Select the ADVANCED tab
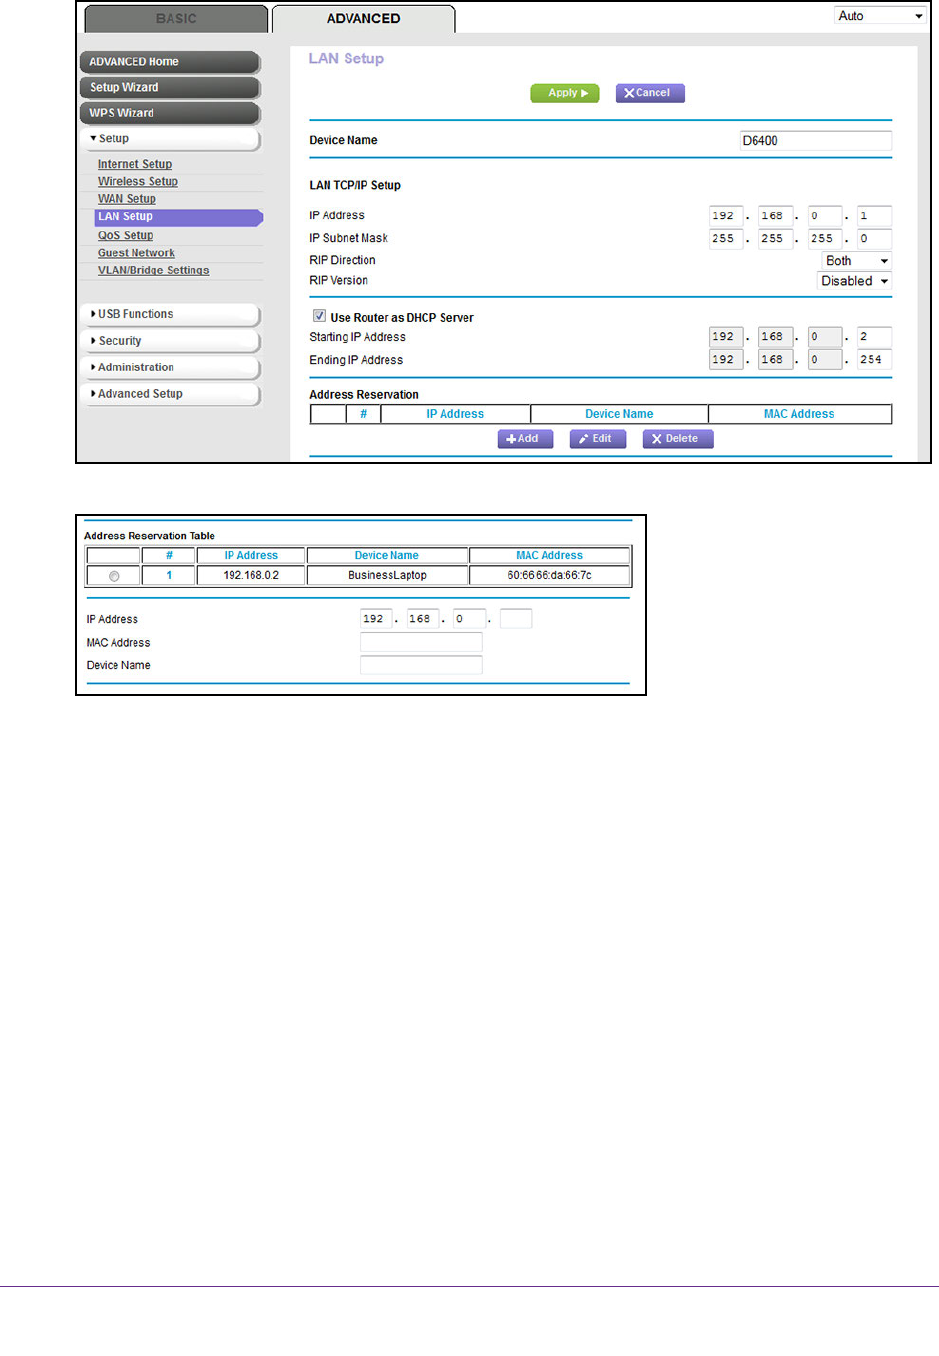The height and width of the screenshot is (1356, 939). pyautogui.click(x=363, y=19)
